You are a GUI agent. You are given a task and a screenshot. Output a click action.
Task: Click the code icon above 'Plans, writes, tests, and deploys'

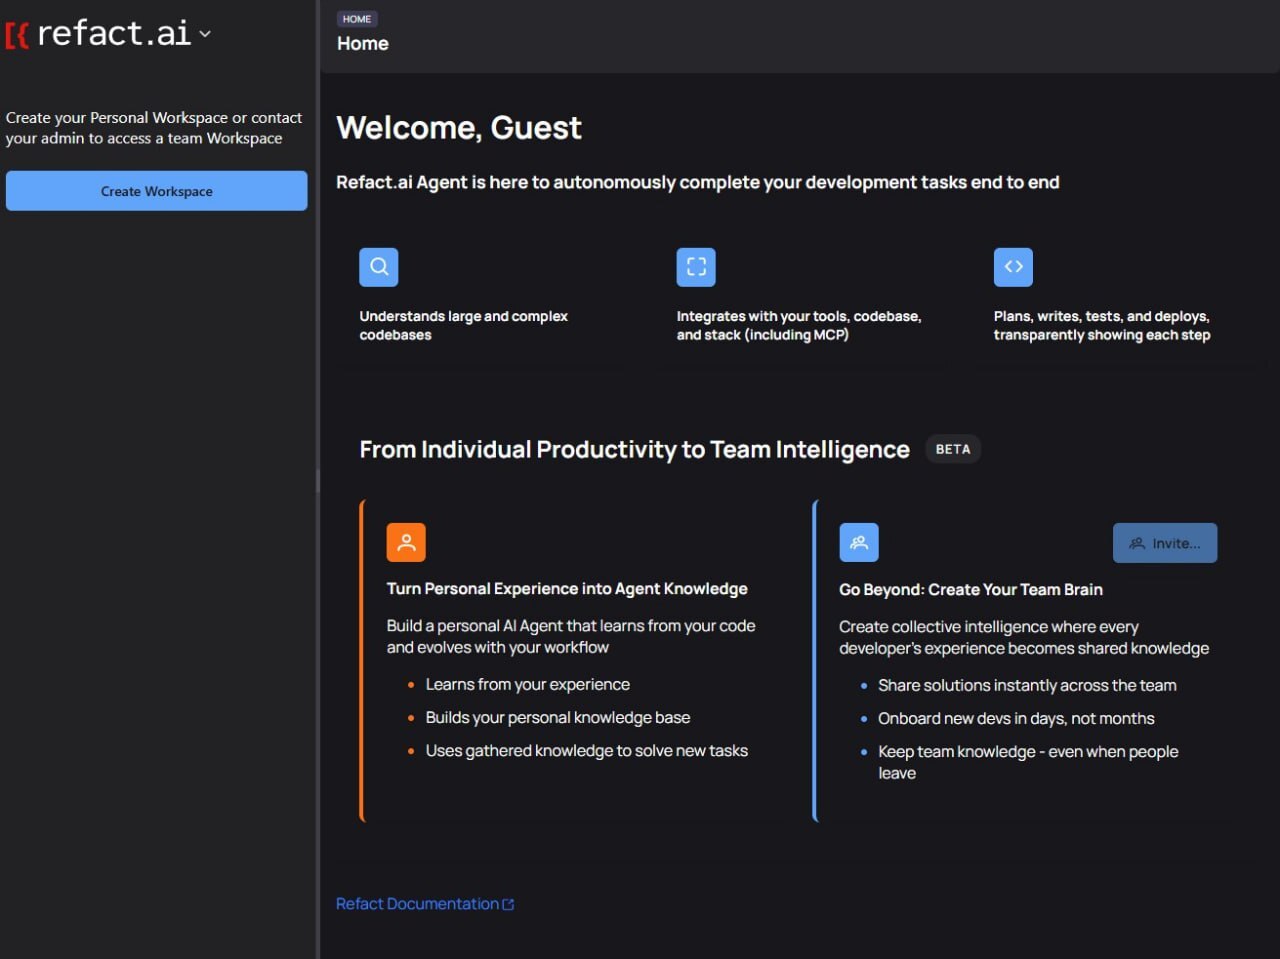(1013, 267)
